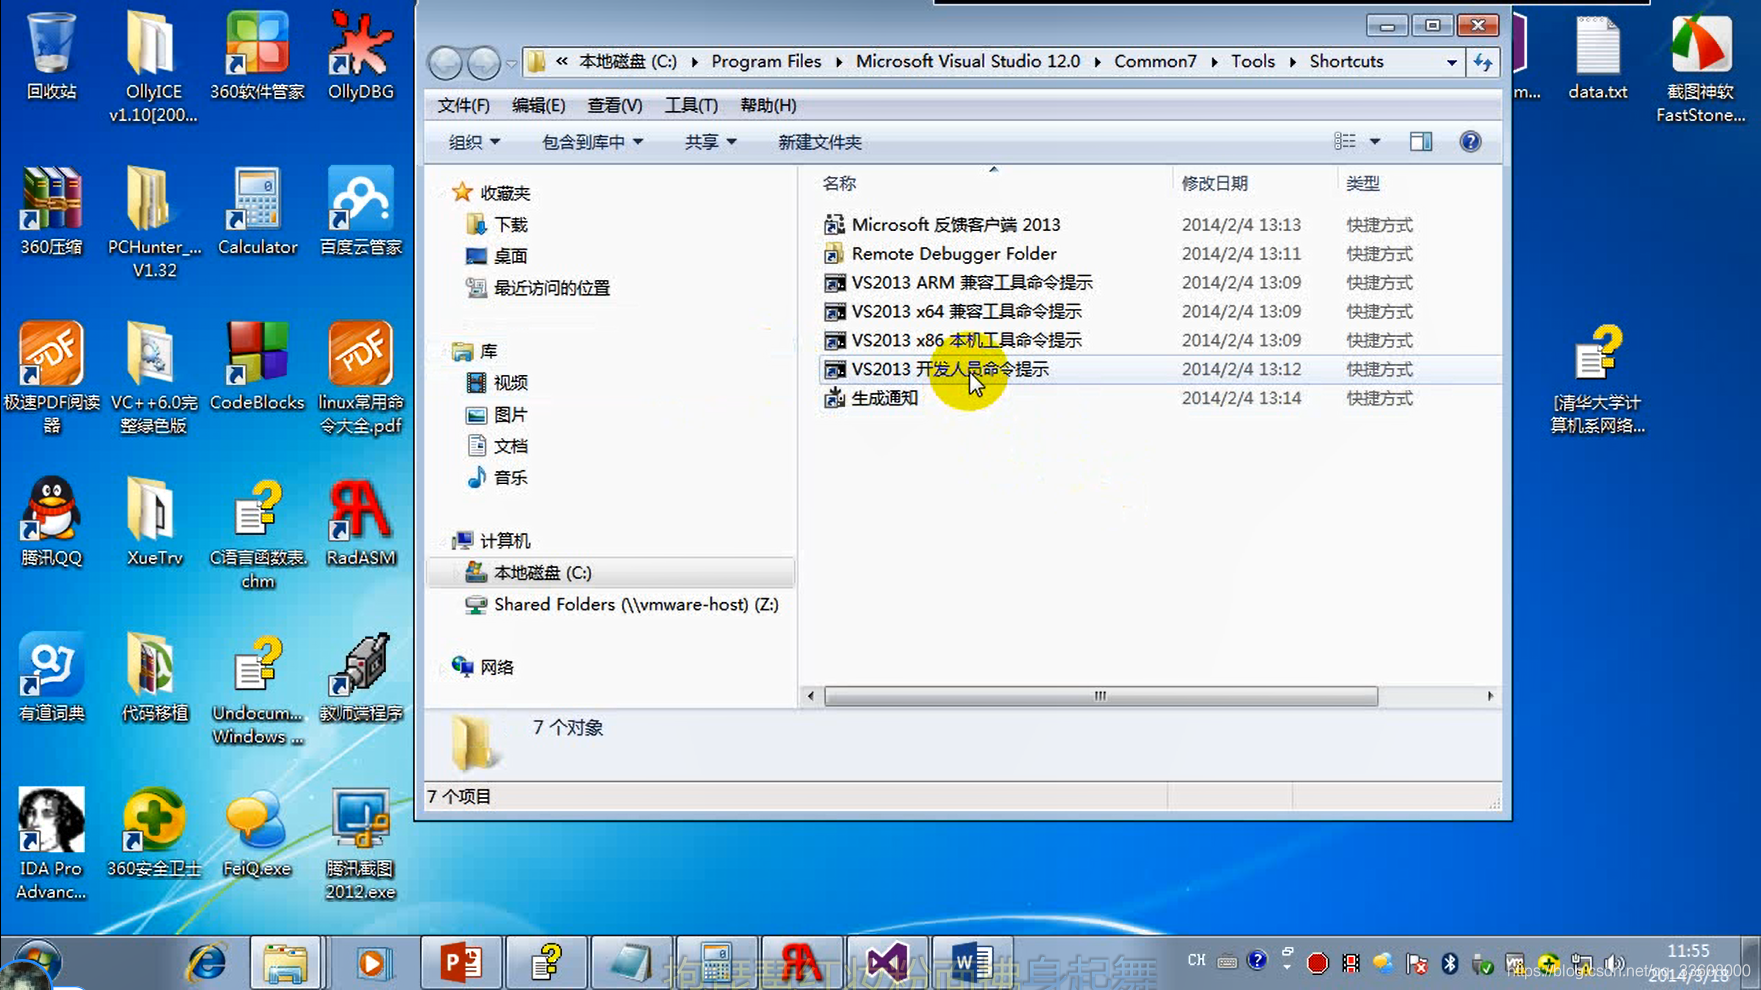1761x990 pixels.
Task: Open the Calculator desktop shortcut
Action: pyautogui.click(x=257, y=211)
